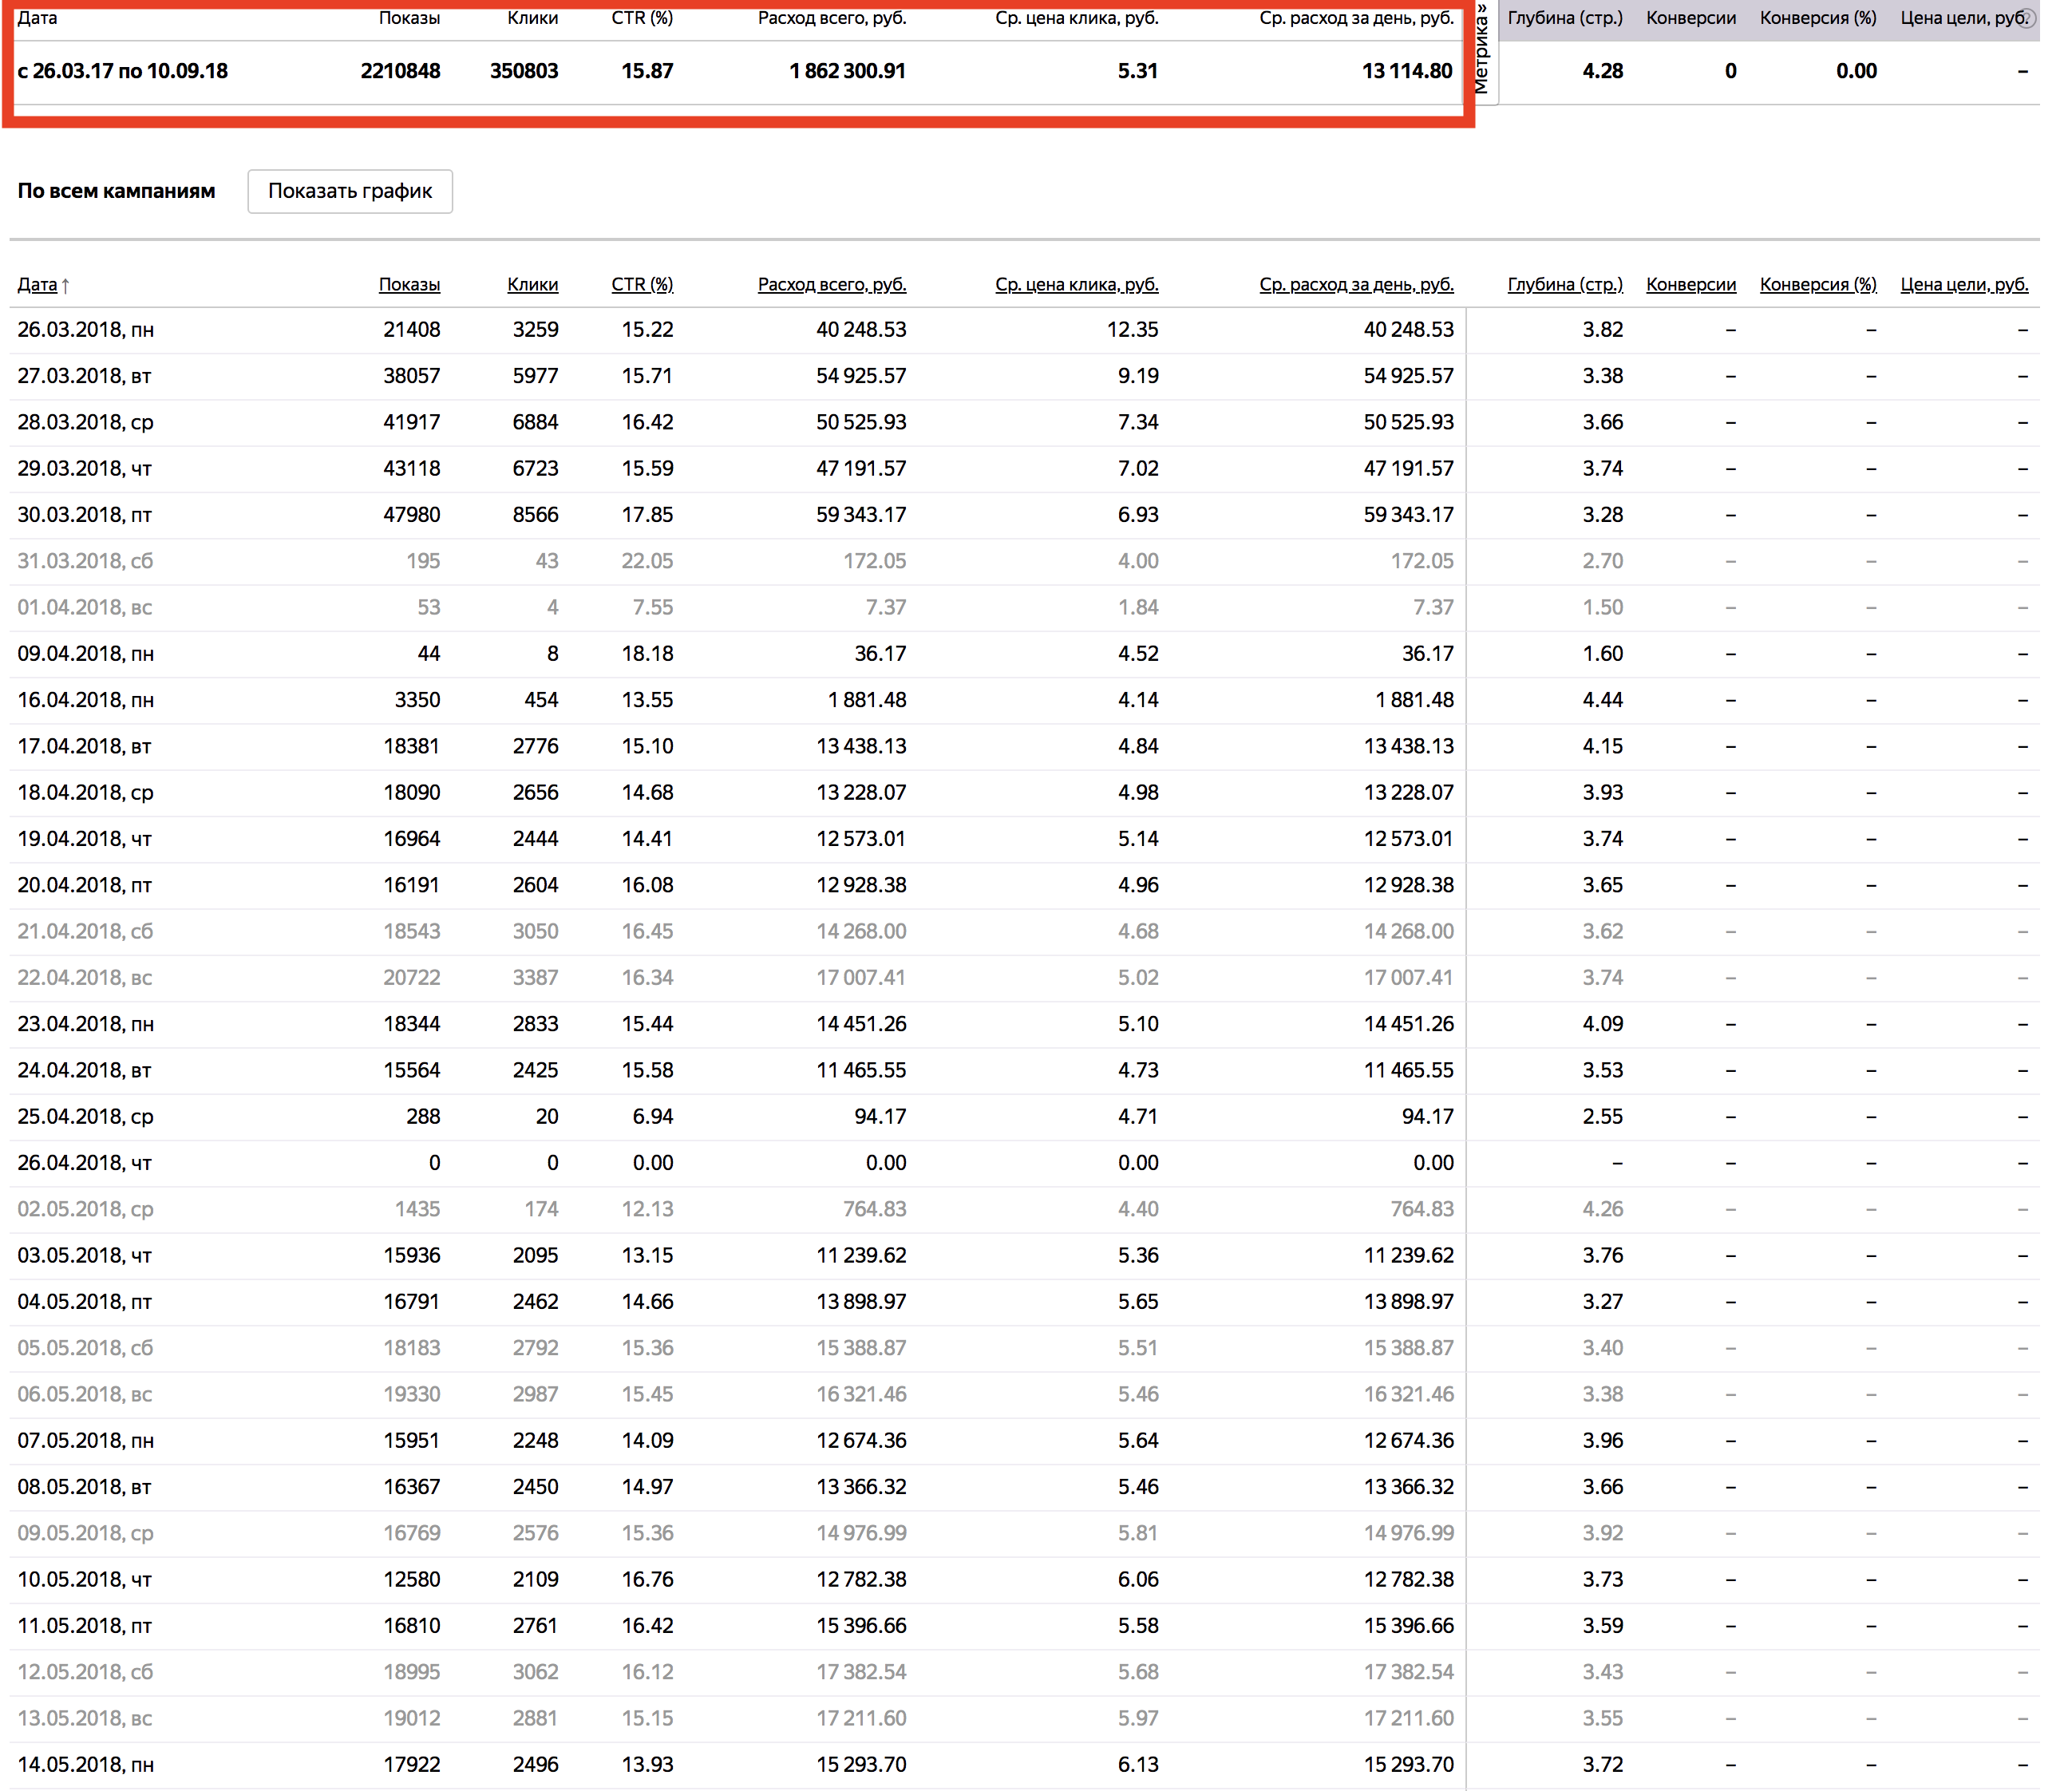The image size is (2072, 1791).
Task: Sort by Ср. расход за день header
Action: coord(1356,285)
